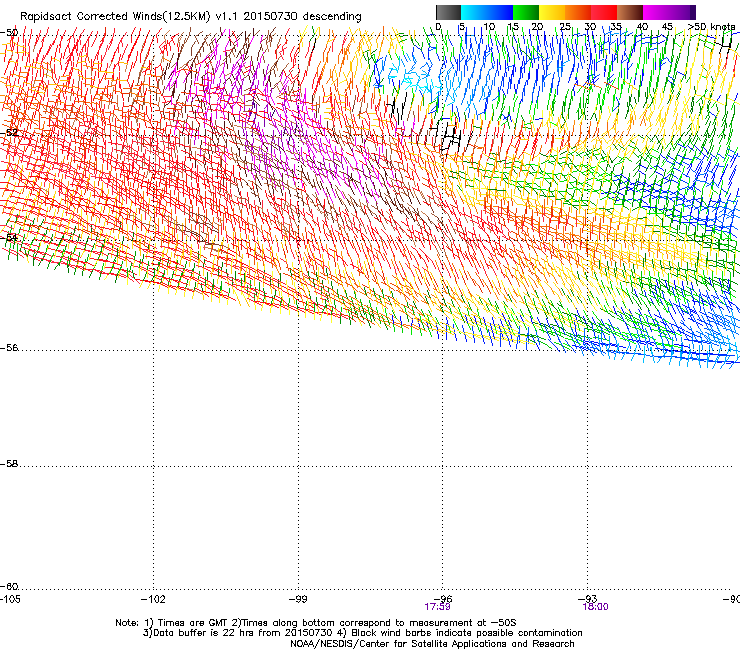Click the Rapidscat Corrected Winds title text
This screenshot has width=740, height=650.
[191, 17]
